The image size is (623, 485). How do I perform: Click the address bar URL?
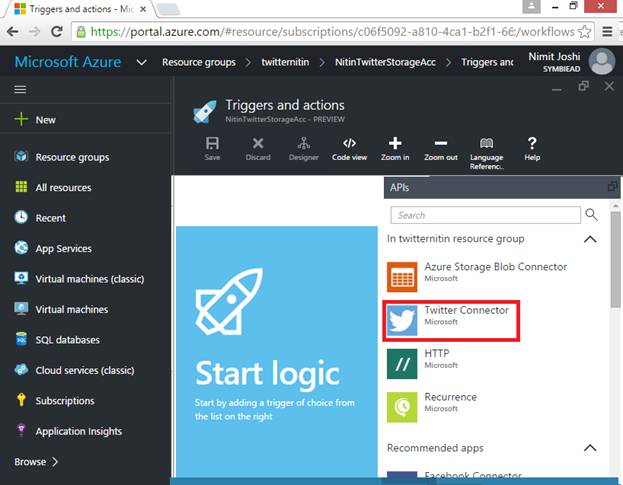tap(332, 32)
